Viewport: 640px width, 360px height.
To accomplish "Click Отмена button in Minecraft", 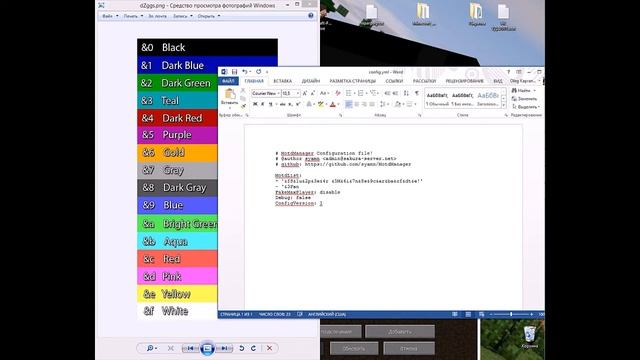I will (409, 349).
